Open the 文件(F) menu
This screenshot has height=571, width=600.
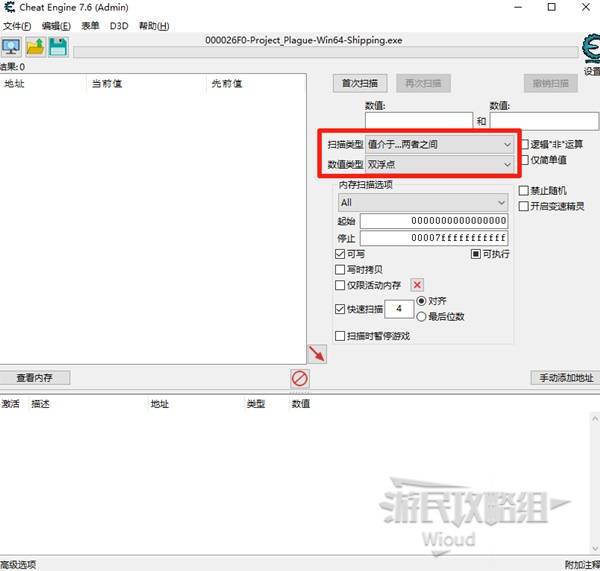tap(17, 25)
